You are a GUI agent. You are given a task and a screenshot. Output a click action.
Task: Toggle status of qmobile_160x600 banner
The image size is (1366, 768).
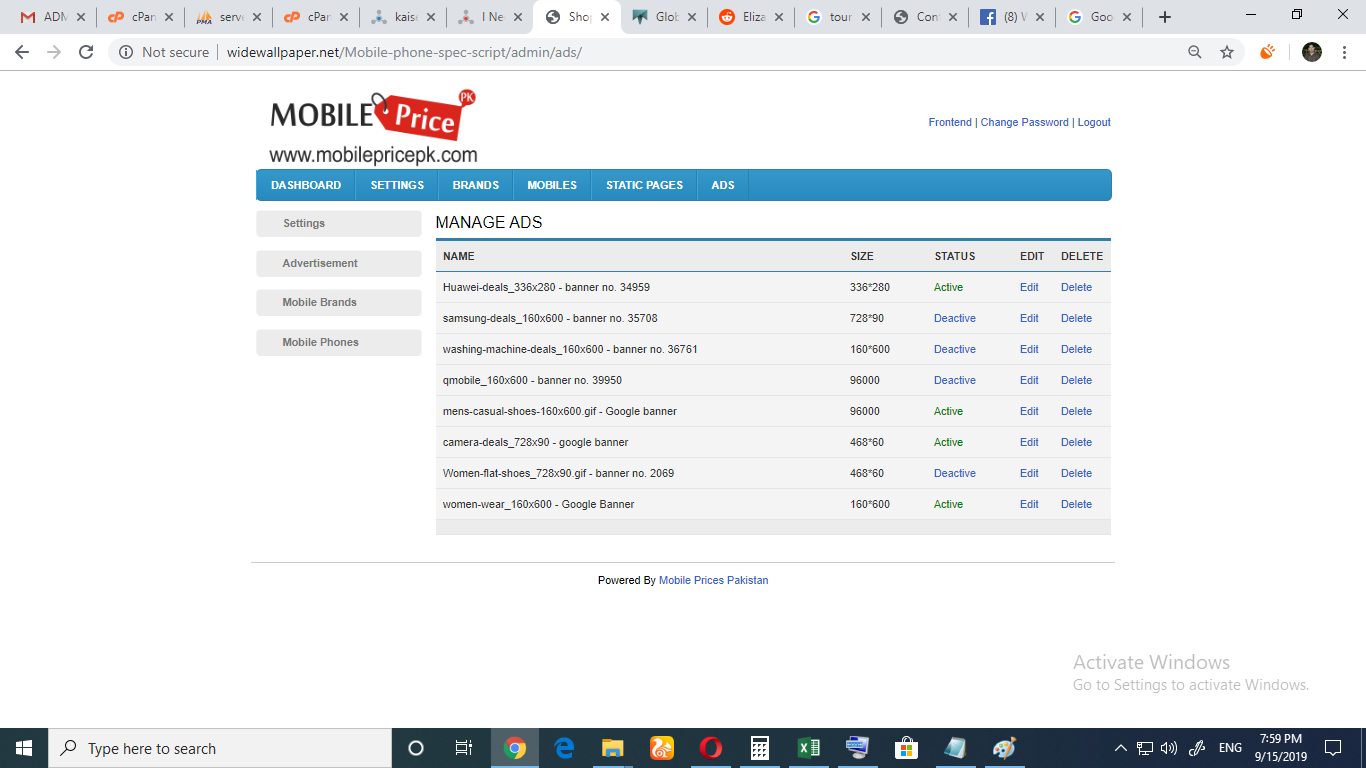click(955, 380)
